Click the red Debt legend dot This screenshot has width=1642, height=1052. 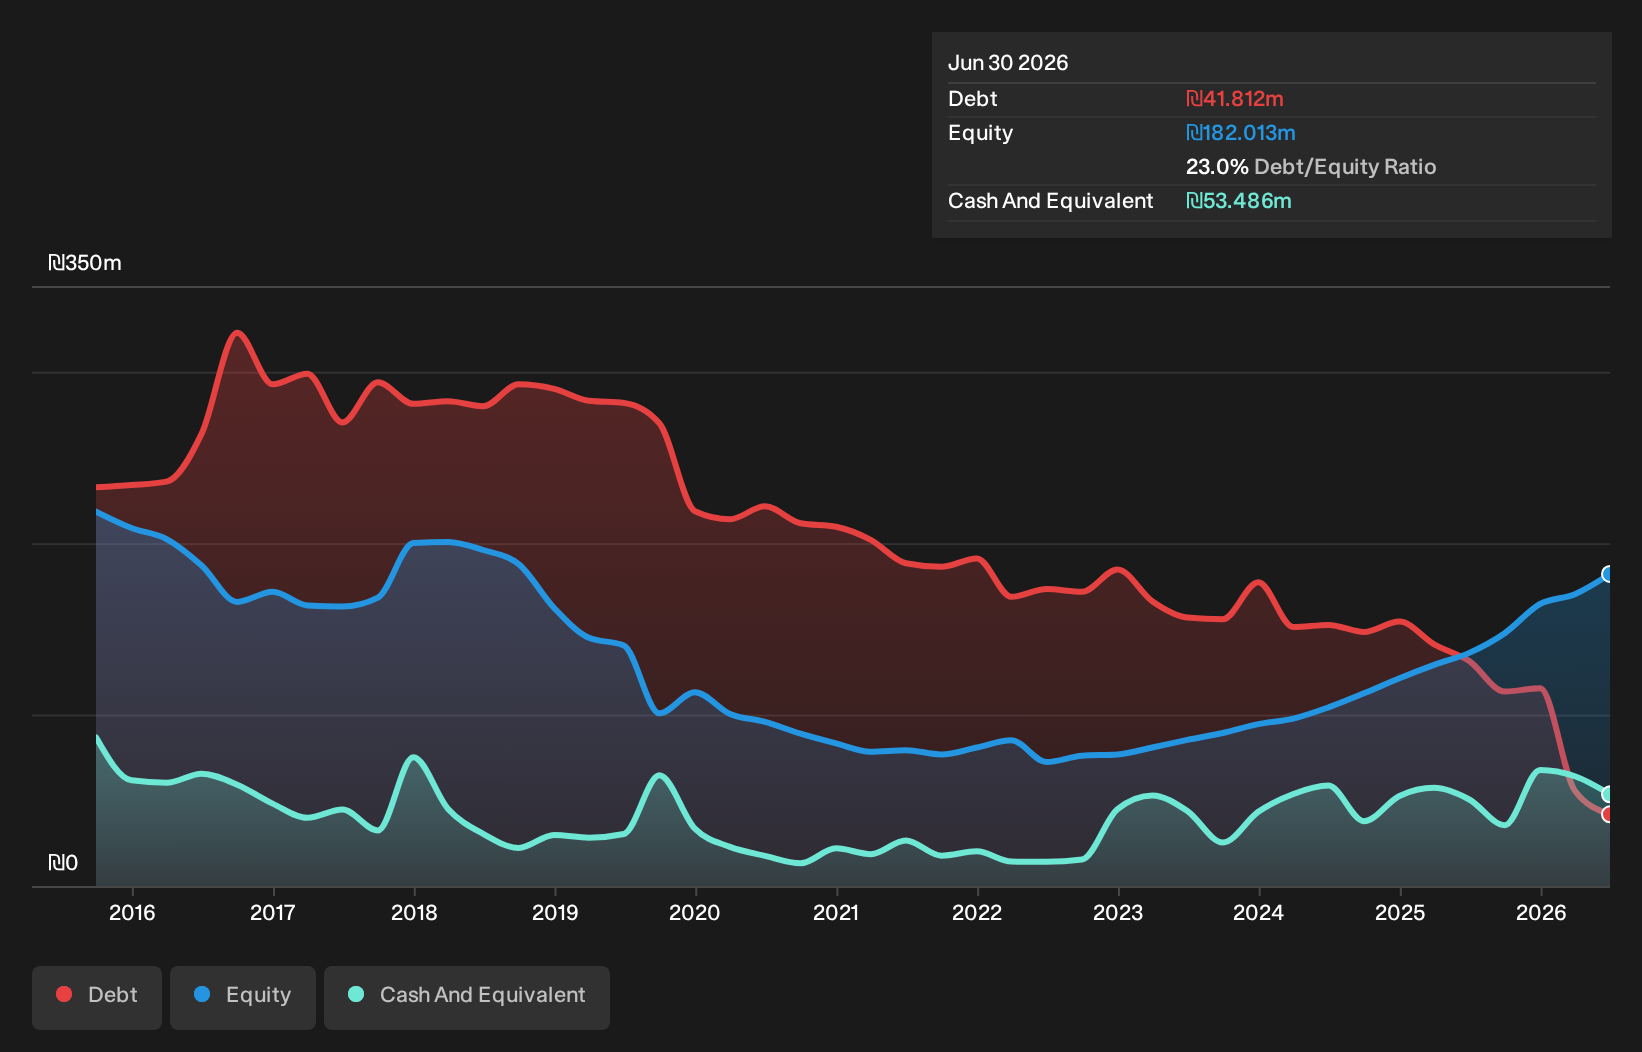[64, 994]
